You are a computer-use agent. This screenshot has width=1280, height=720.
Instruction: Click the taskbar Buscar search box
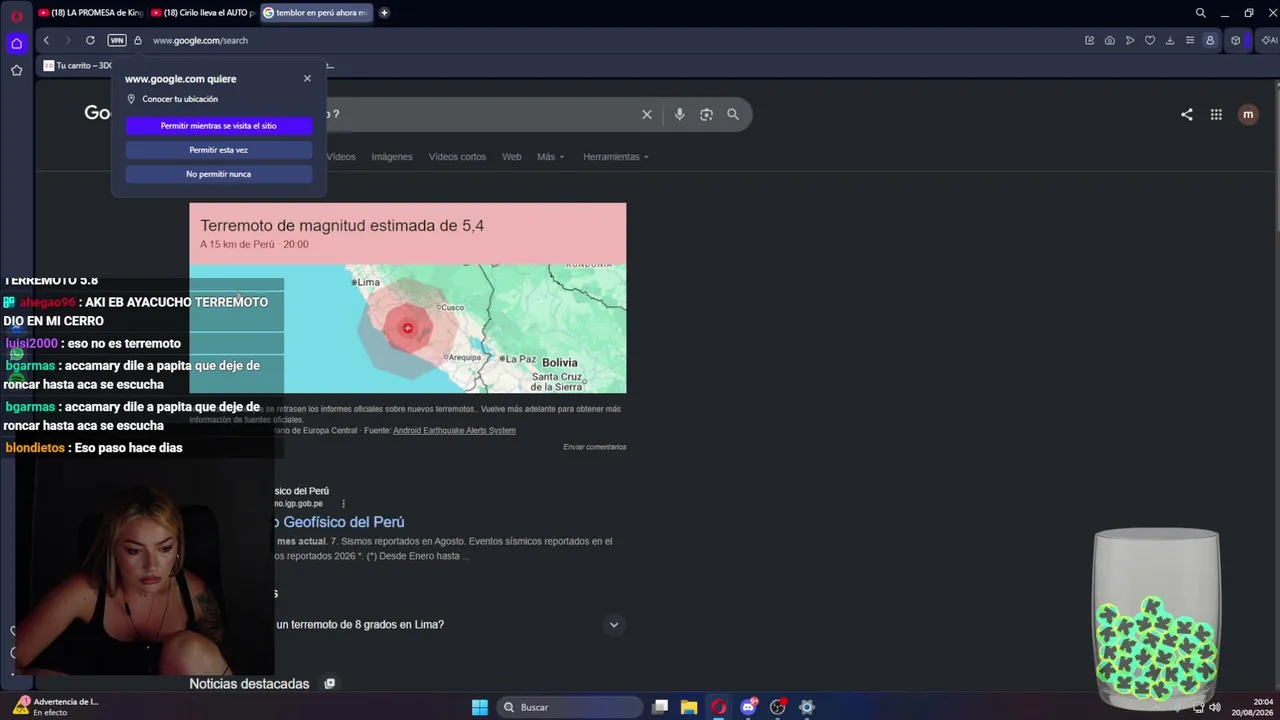(x=571, y=707)
